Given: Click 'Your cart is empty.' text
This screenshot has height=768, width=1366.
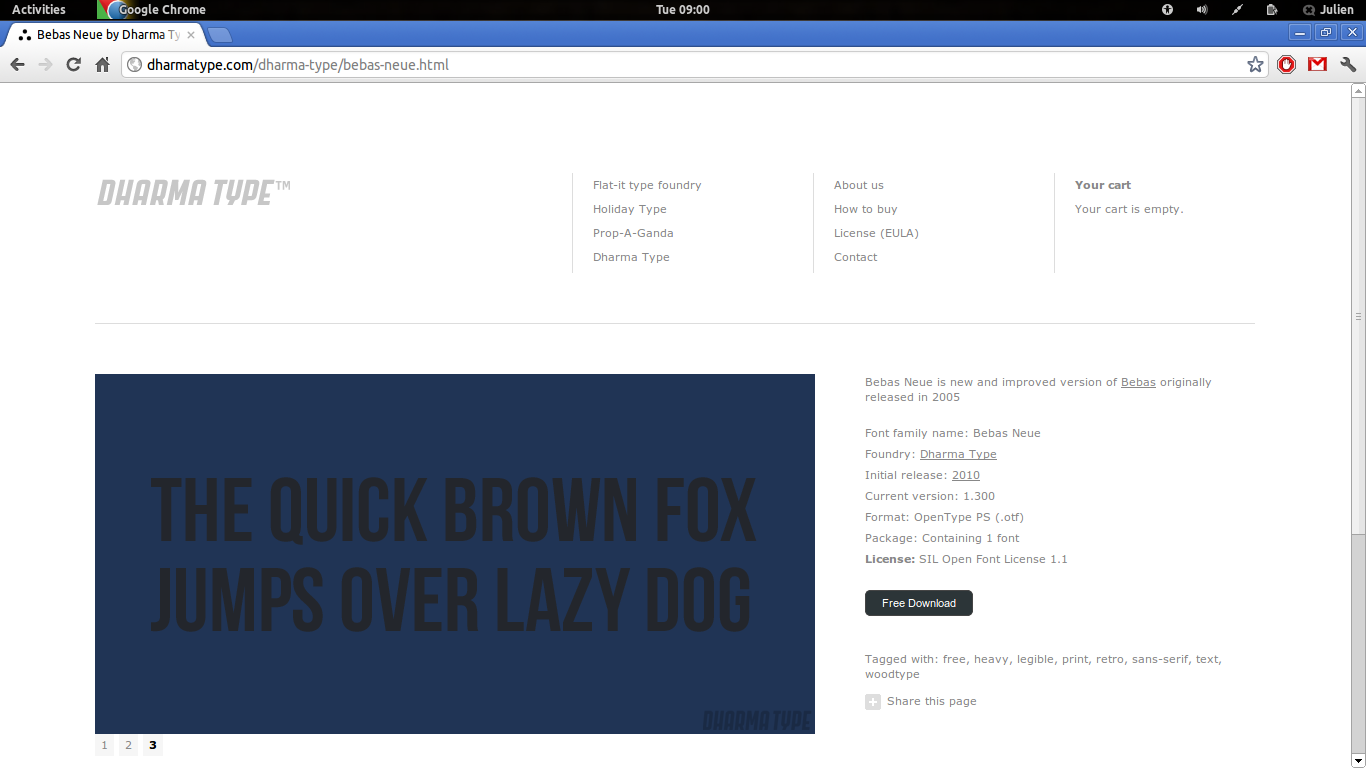Looking at the screenshot, I should pyautogui.click(x=1129, y=209).
